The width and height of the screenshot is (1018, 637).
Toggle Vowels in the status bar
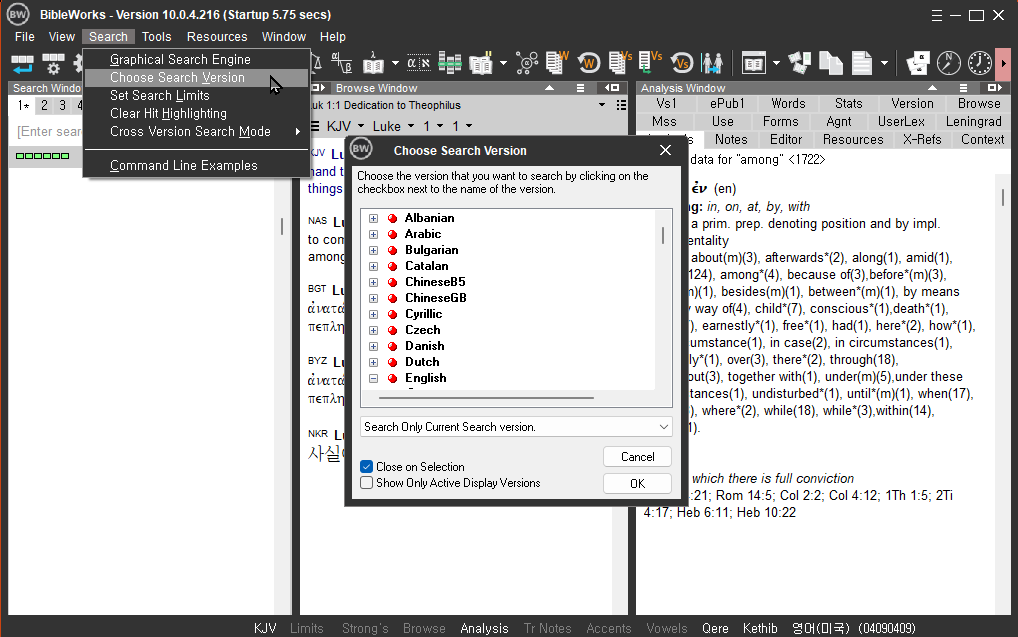(667, 628)
